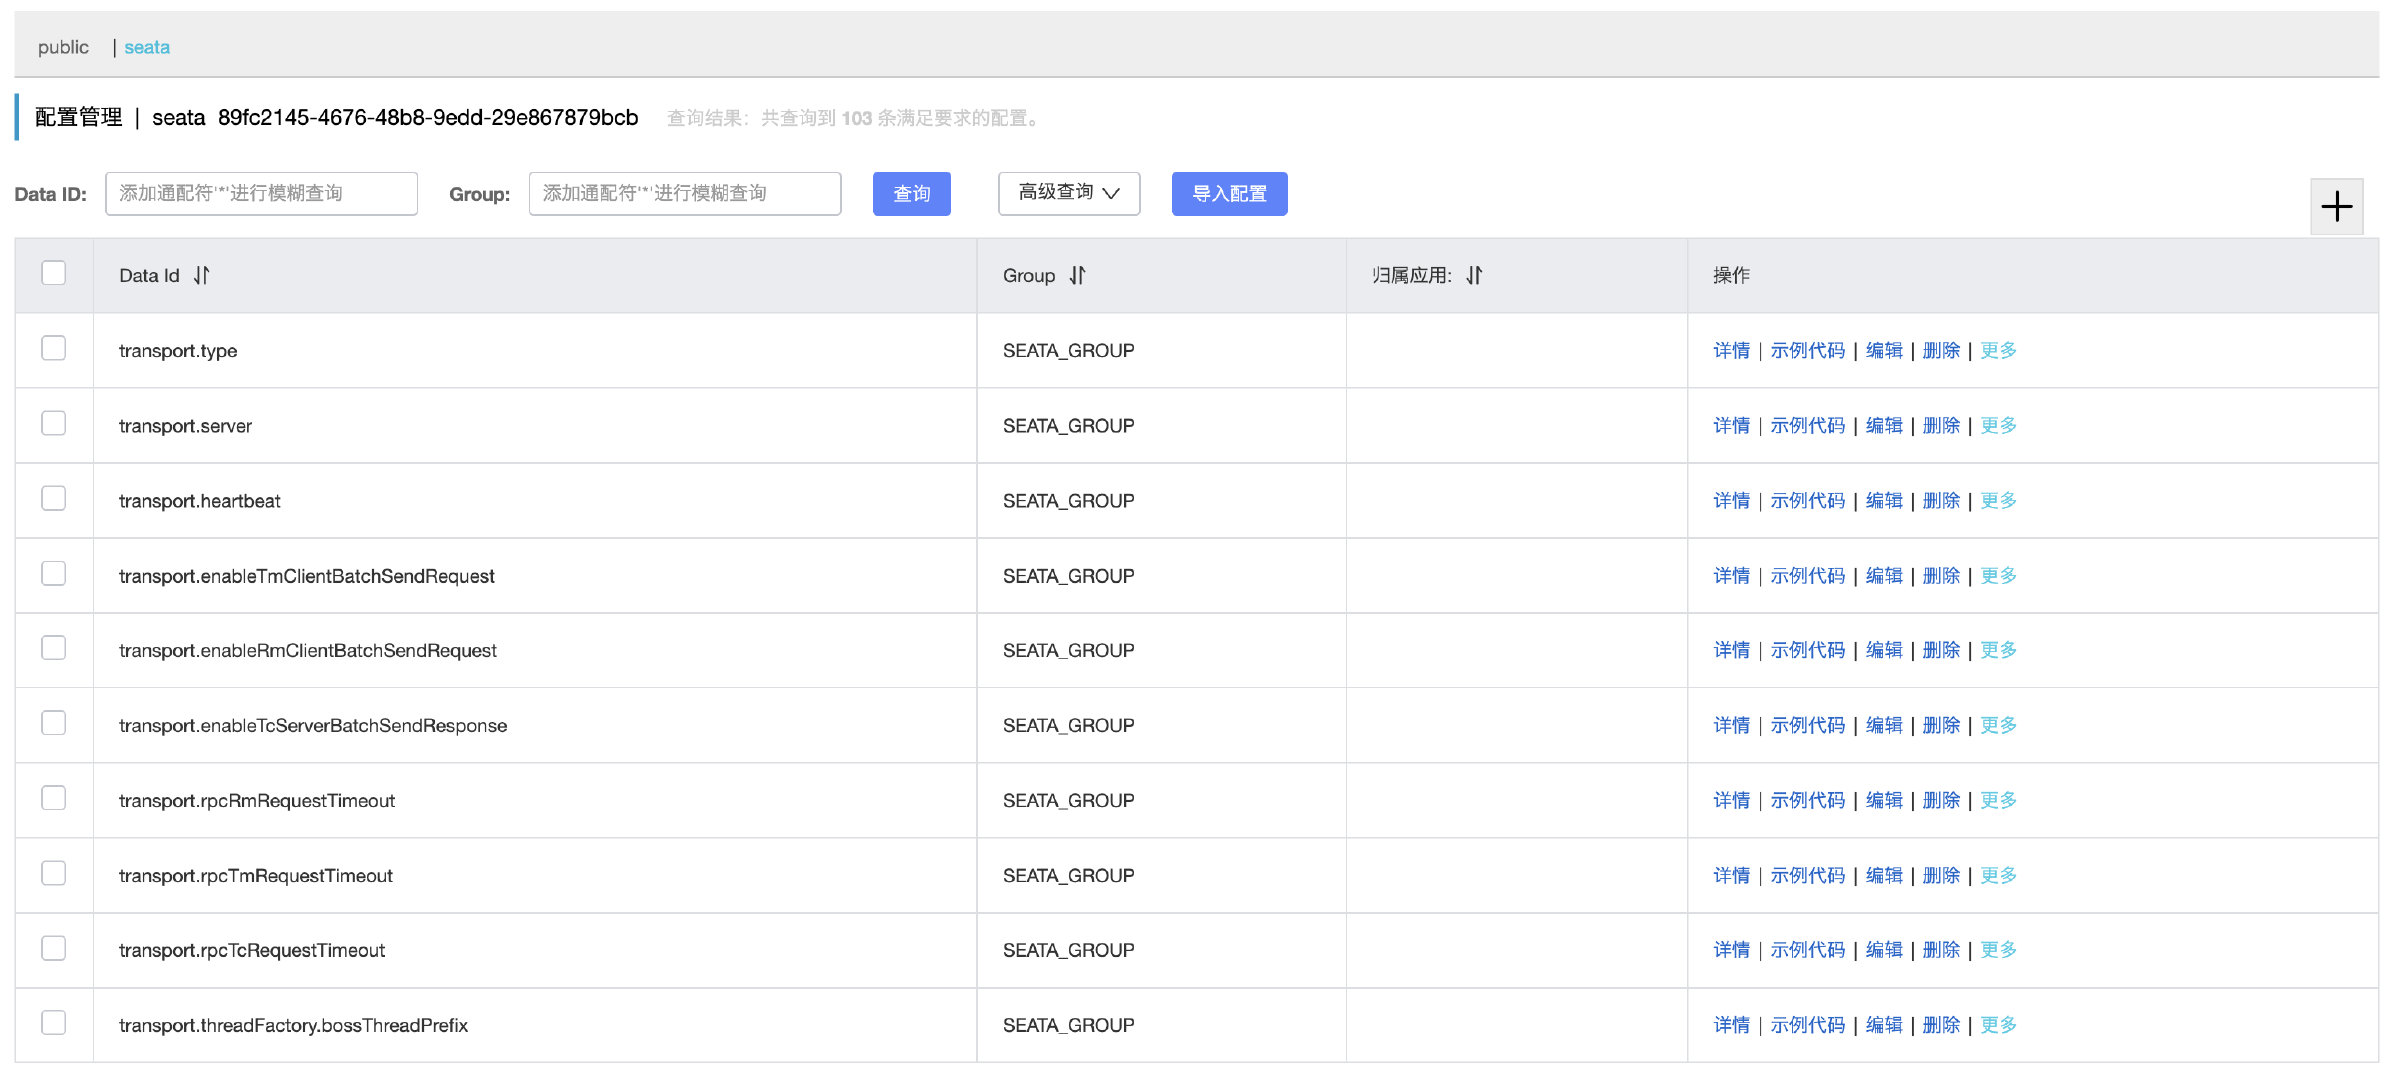Click the 导入配置 import button
Image resolution: width=2390 pixels, height=1080 pixels.
pos(1229,194)
